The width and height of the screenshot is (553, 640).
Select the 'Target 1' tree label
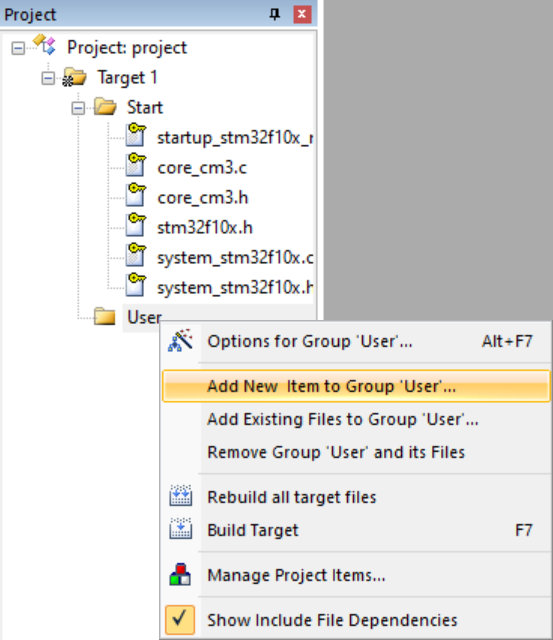click(127, 78)
